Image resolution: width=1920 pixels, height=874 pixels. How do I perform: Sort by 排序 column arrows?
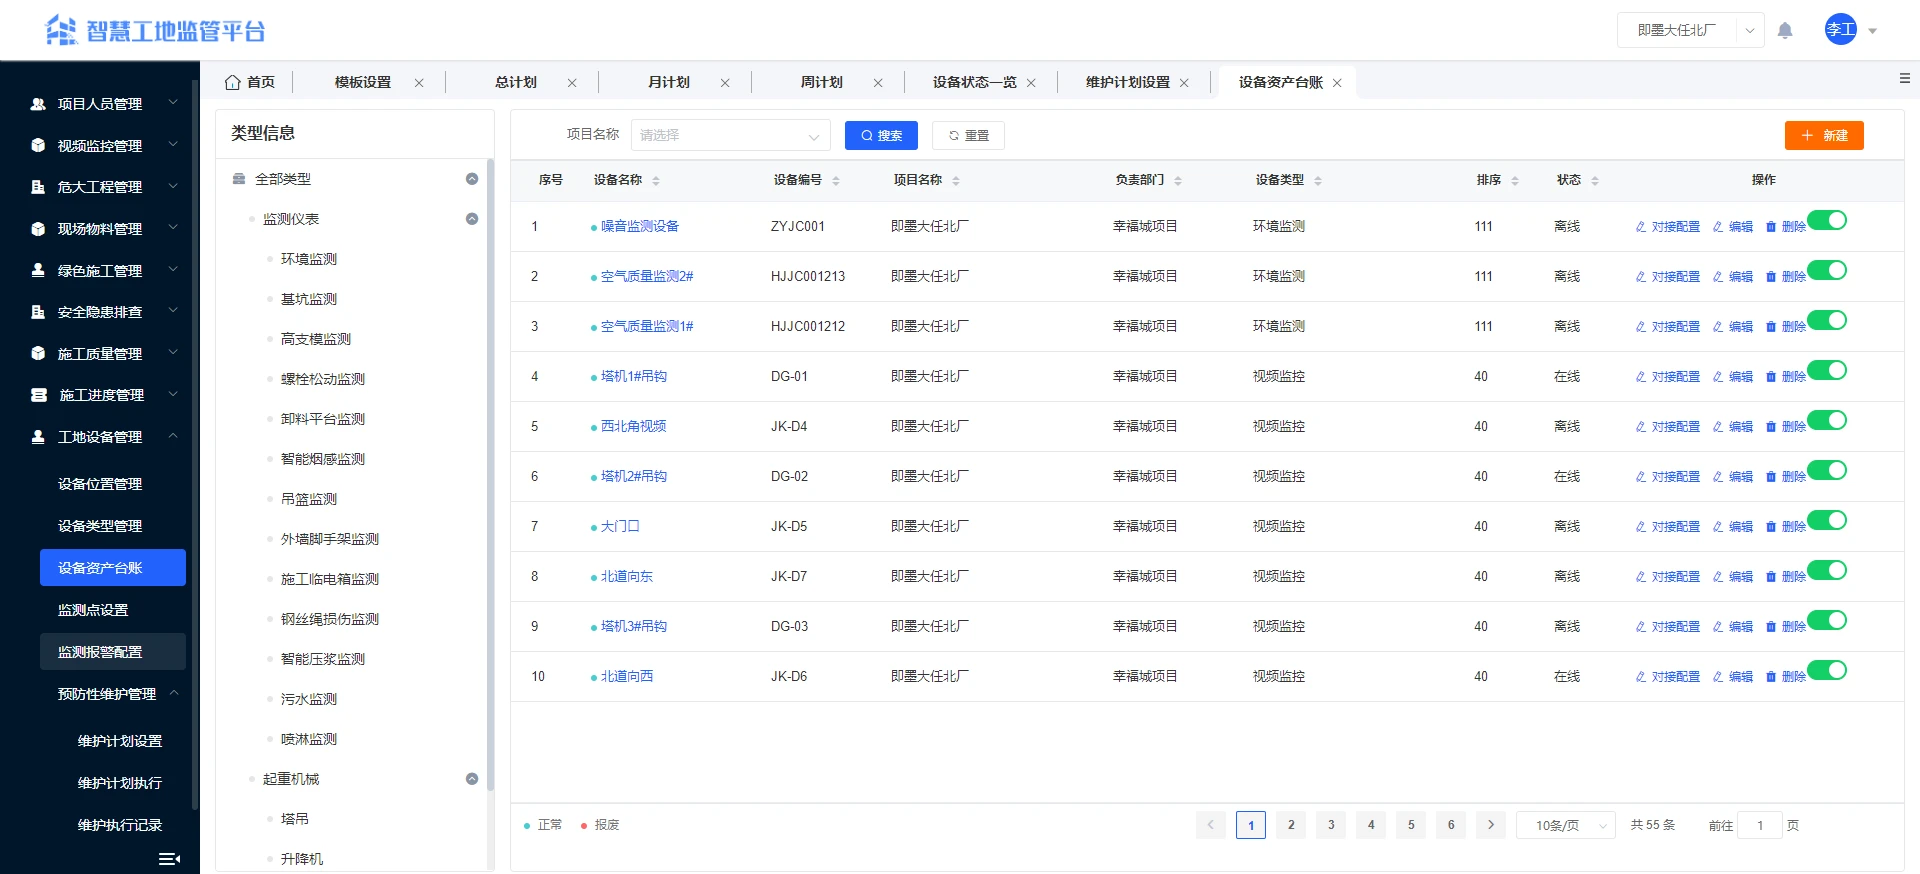pyautogui.click(x=1515, y=181)
